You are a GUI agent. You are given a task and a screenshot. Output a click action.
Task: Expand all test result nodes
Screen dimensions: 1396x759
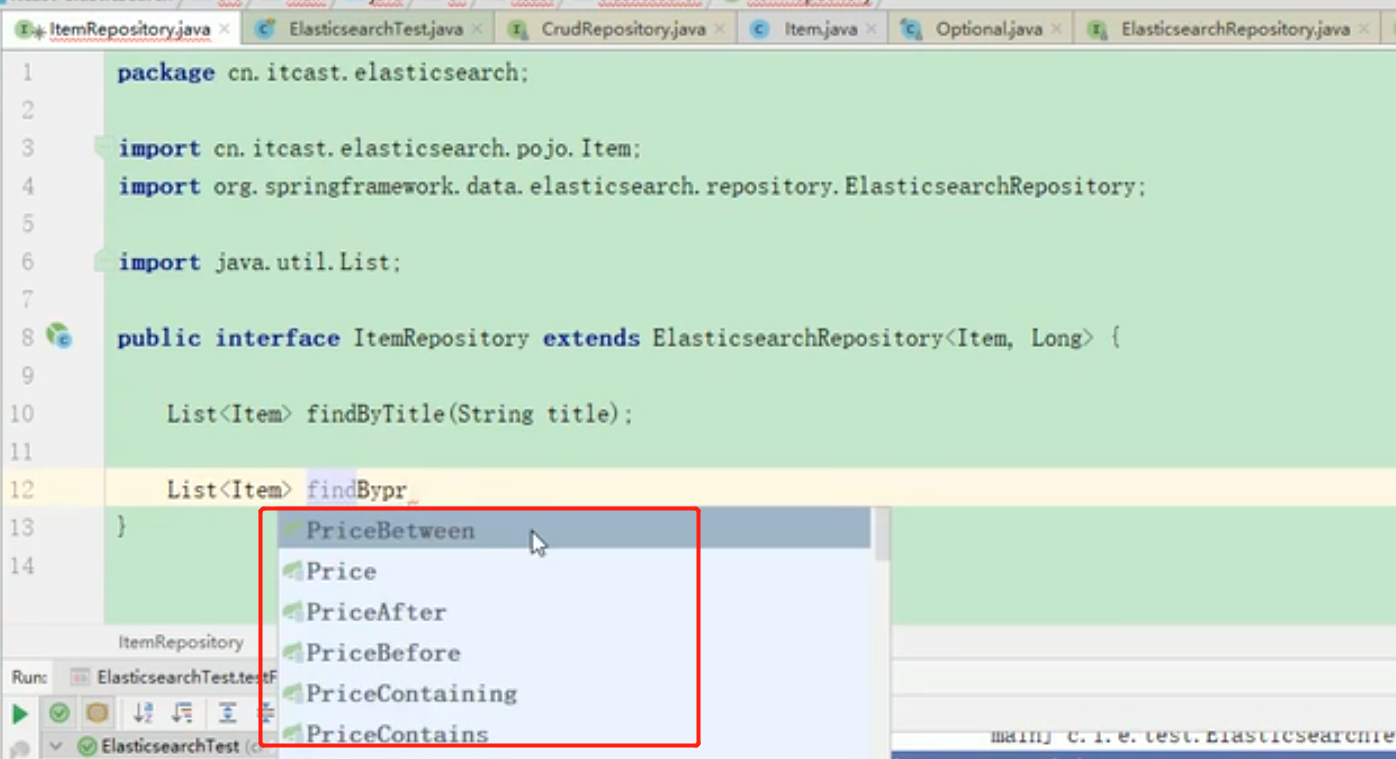click(228, 713)
